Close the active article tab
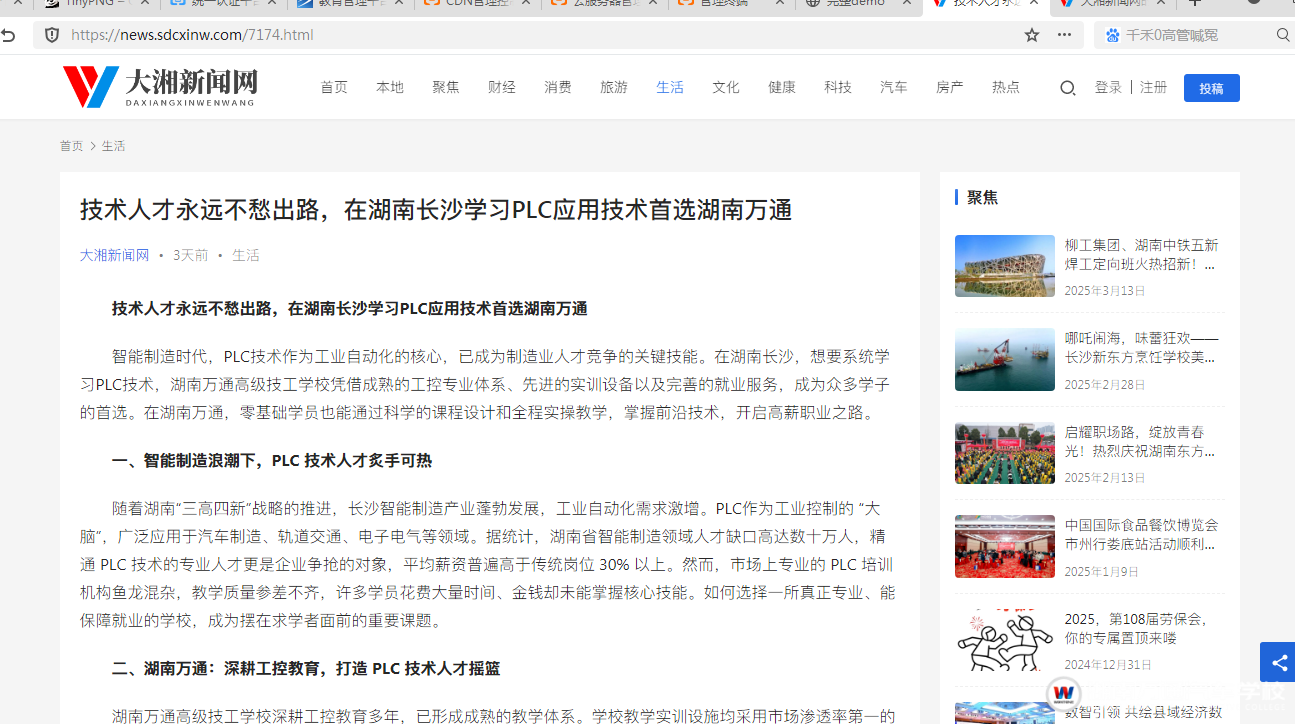1295x724 pixels. [x=1034, y=3]
